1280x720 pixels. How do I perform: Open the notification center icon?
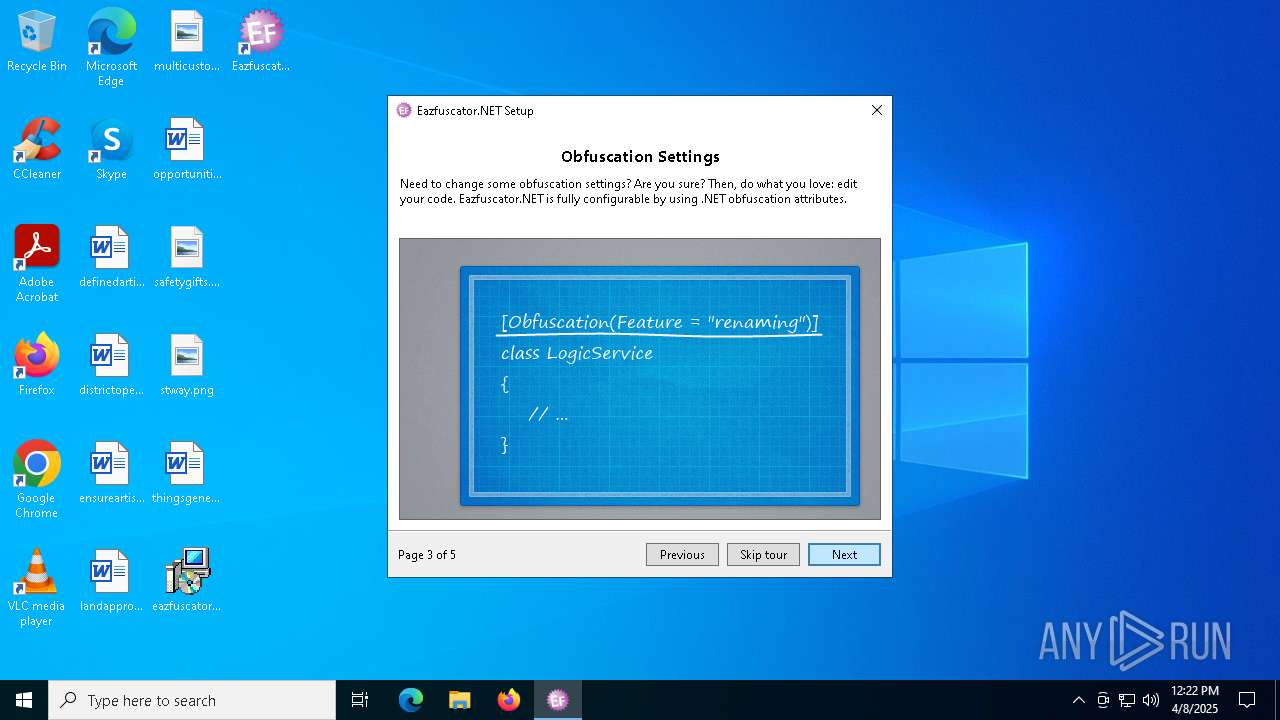click(1247, 700)
